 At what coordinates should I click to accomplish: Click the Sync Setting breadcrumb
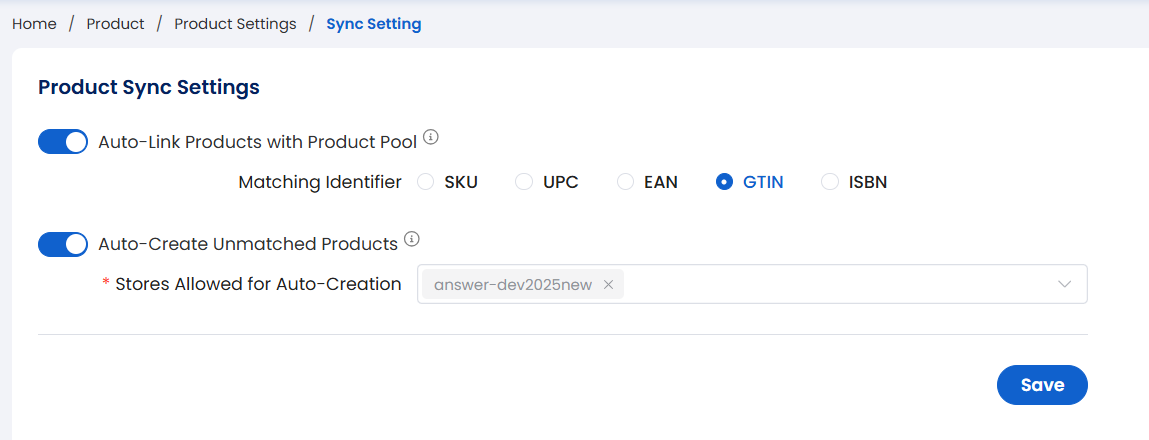373,24
